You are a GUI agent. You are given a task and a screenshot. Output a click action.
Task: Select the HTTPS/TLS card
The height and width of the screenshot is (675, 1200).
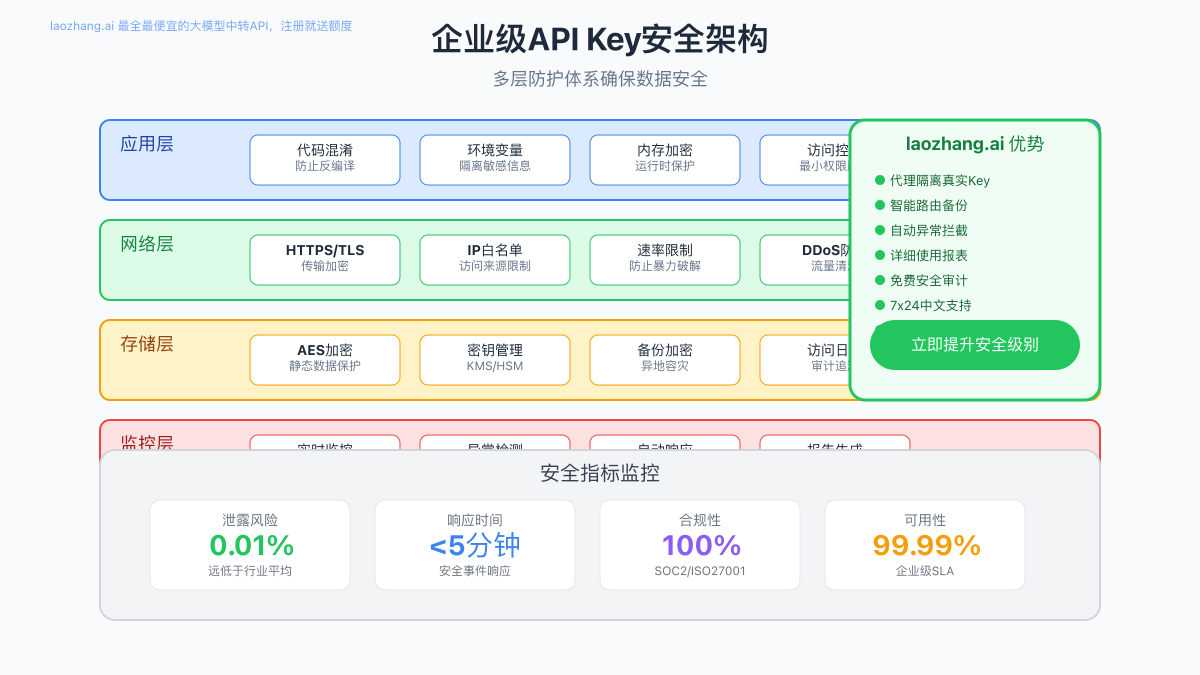click(325, 260)
